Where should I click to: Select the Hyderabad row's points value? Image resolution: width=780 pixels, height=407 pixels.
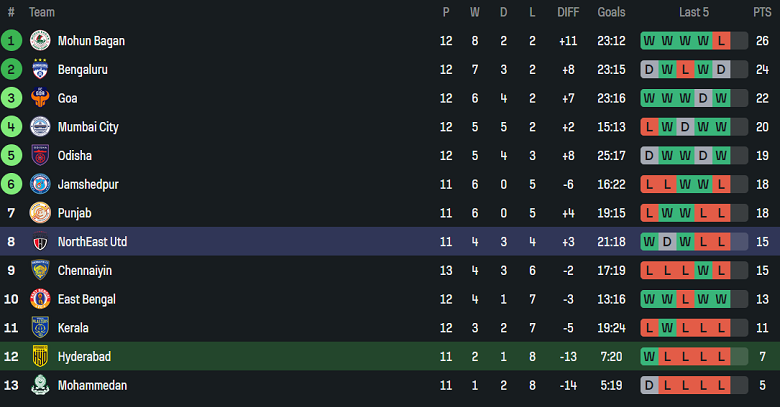point(762,357)
